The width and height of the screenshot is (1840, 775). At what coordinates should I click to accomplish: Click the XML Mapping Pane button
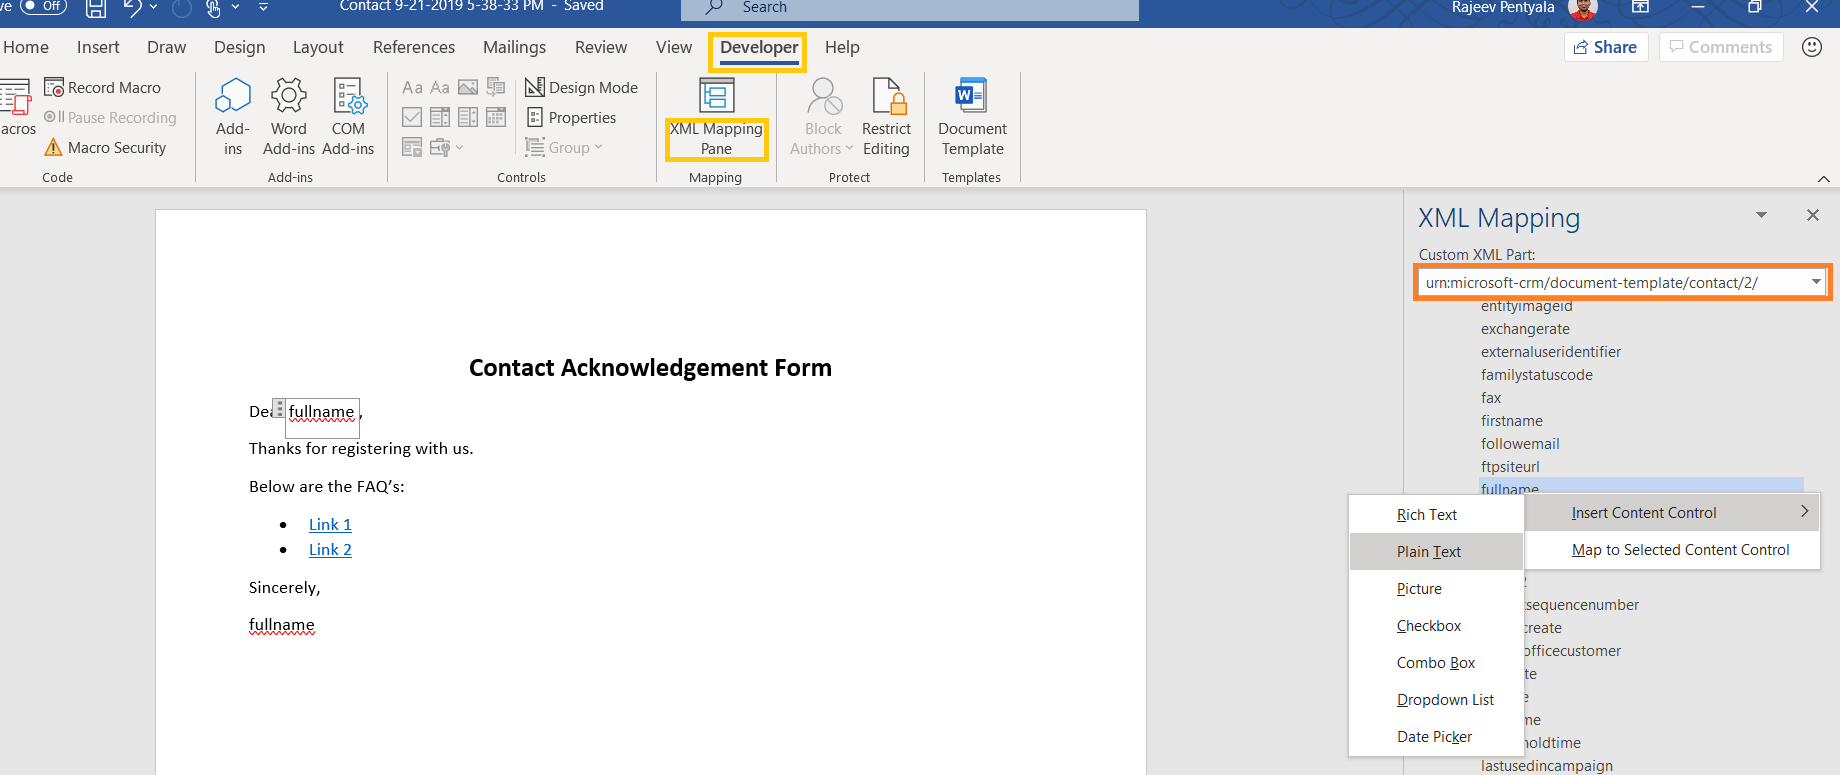coord(716,118)
